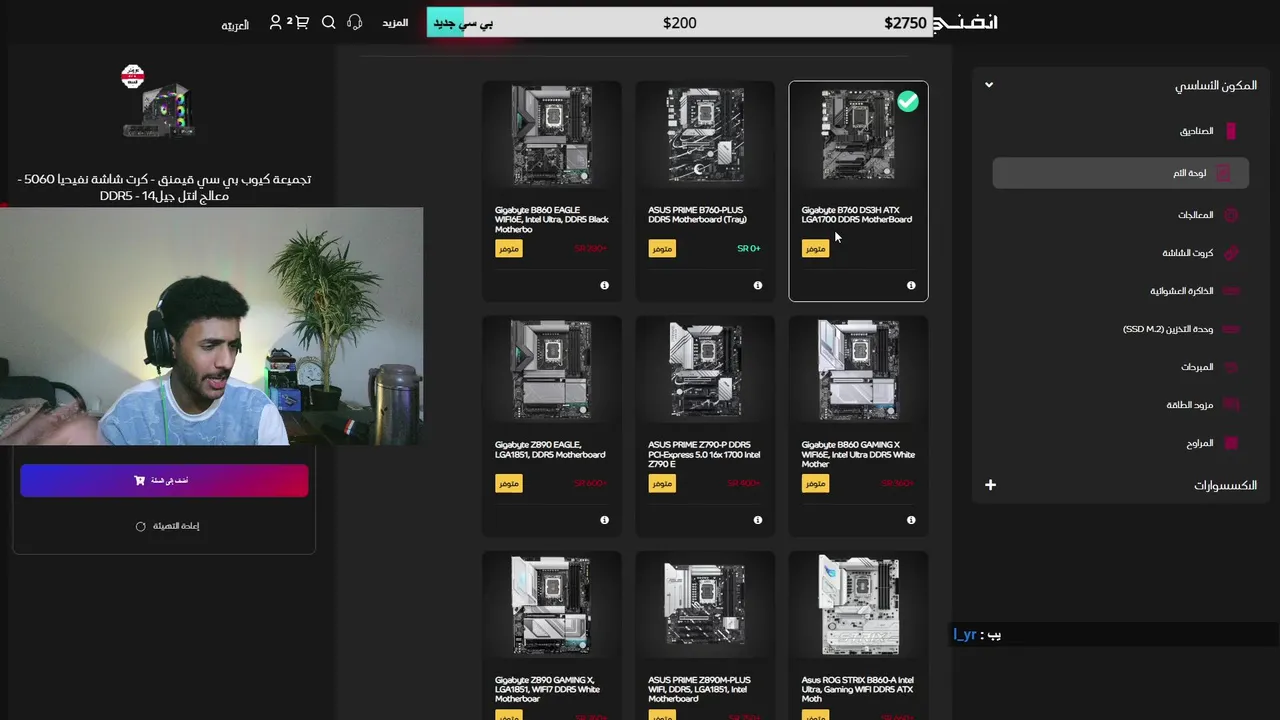Uncheck the selected Gigabyte B760 DS3H checkmark
The height and width of the screenshot is (720, 1280).
[x=907, y=101]
